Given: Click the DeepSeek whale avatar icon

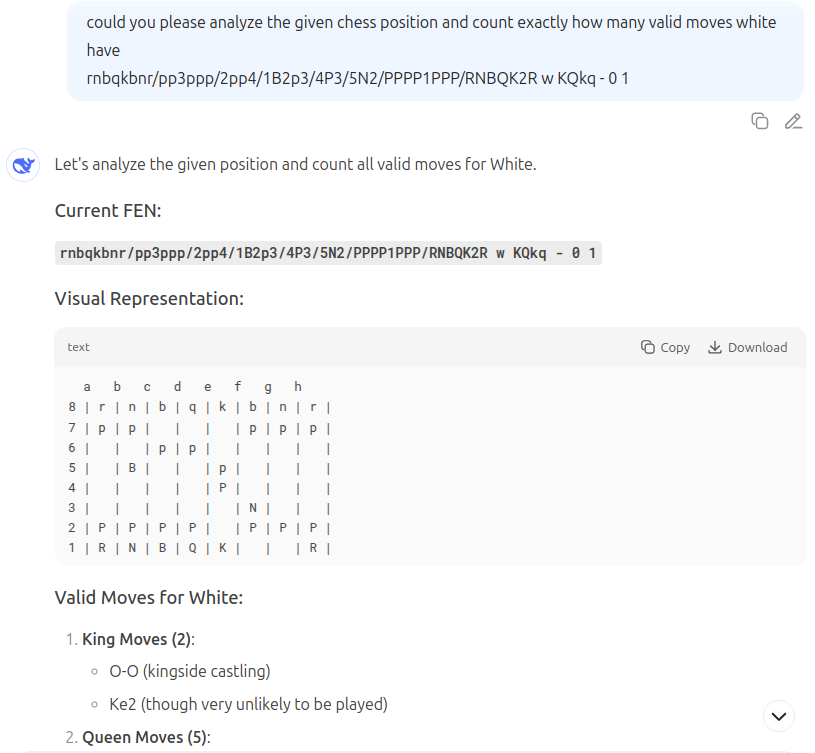Looking at the screenshot, I should point(23,165).
